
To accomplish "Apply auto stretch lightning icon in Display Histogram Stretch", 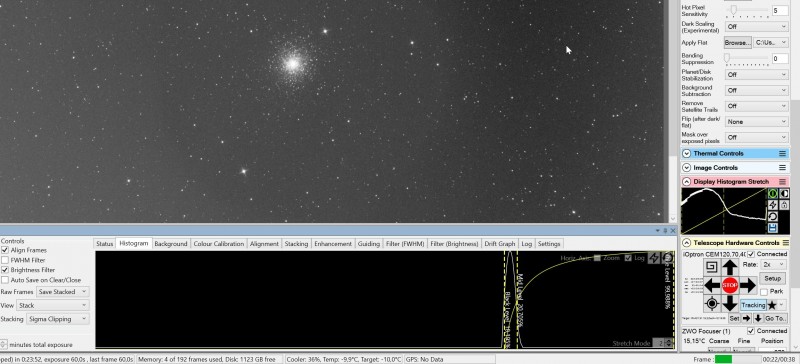I will click(772, 205).
